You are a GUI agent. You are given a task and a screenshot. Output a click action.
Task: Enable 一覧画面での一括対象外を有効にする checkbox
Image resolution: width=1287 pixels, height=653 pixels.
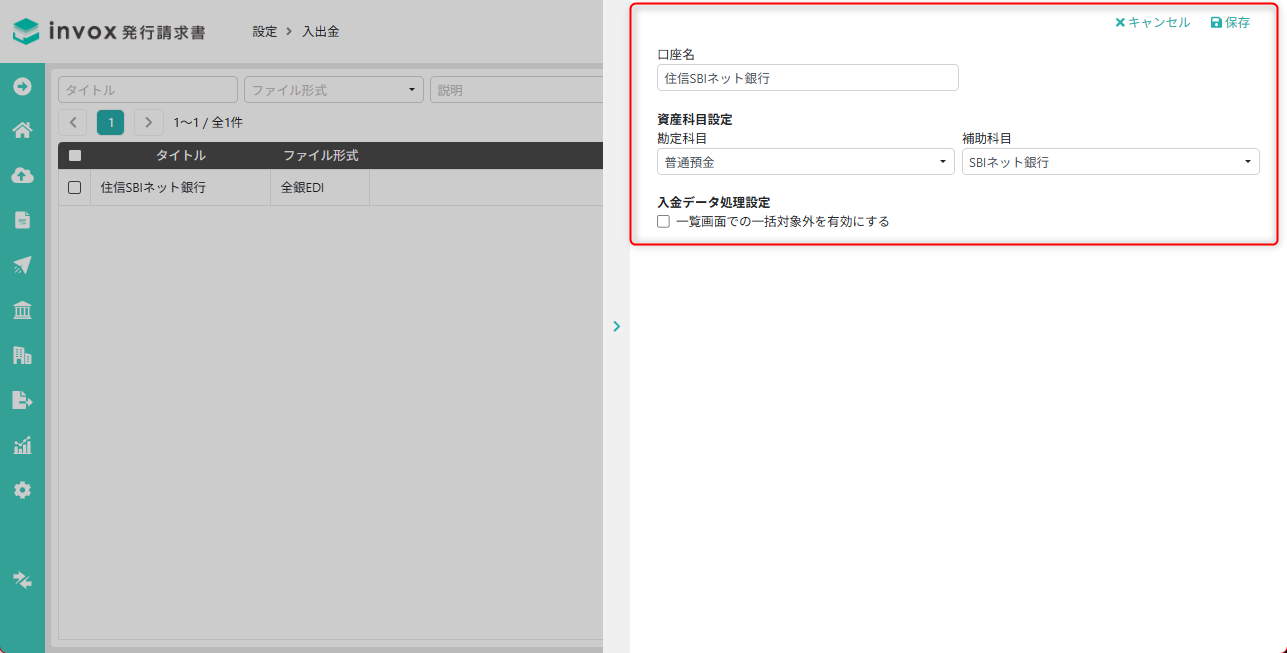pyautogui.click(x=663, y=222)
